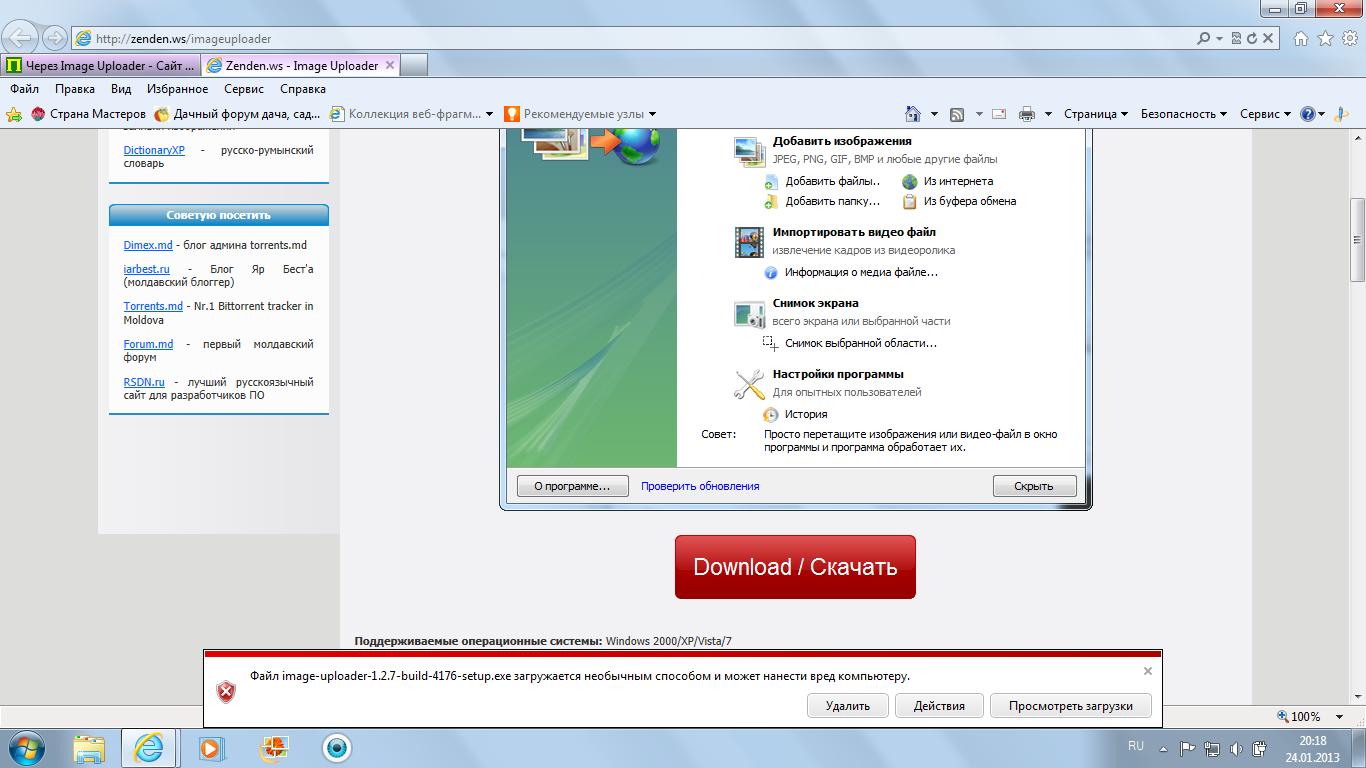1366x768 pixels.
Task: Click Проверить обновления link
Action: pos(700,486)
